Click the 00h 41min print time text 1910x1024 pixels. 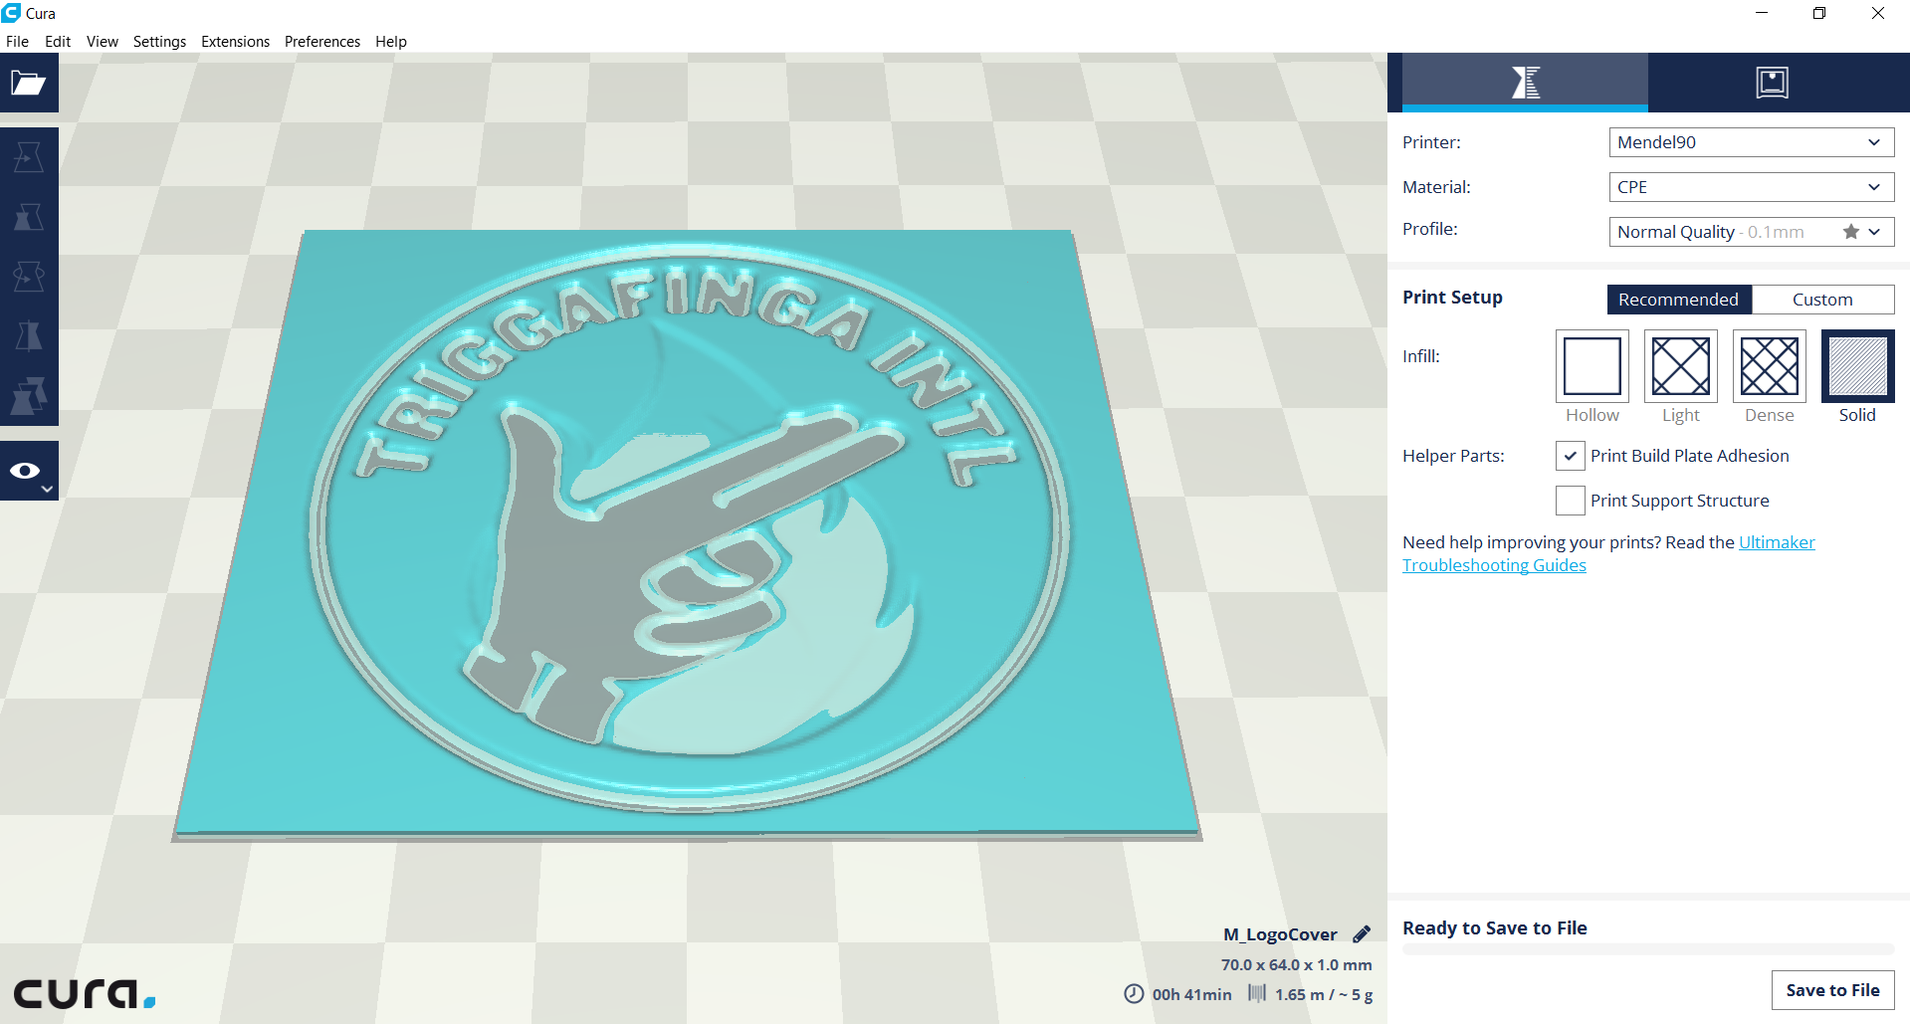coord(1192,995)
